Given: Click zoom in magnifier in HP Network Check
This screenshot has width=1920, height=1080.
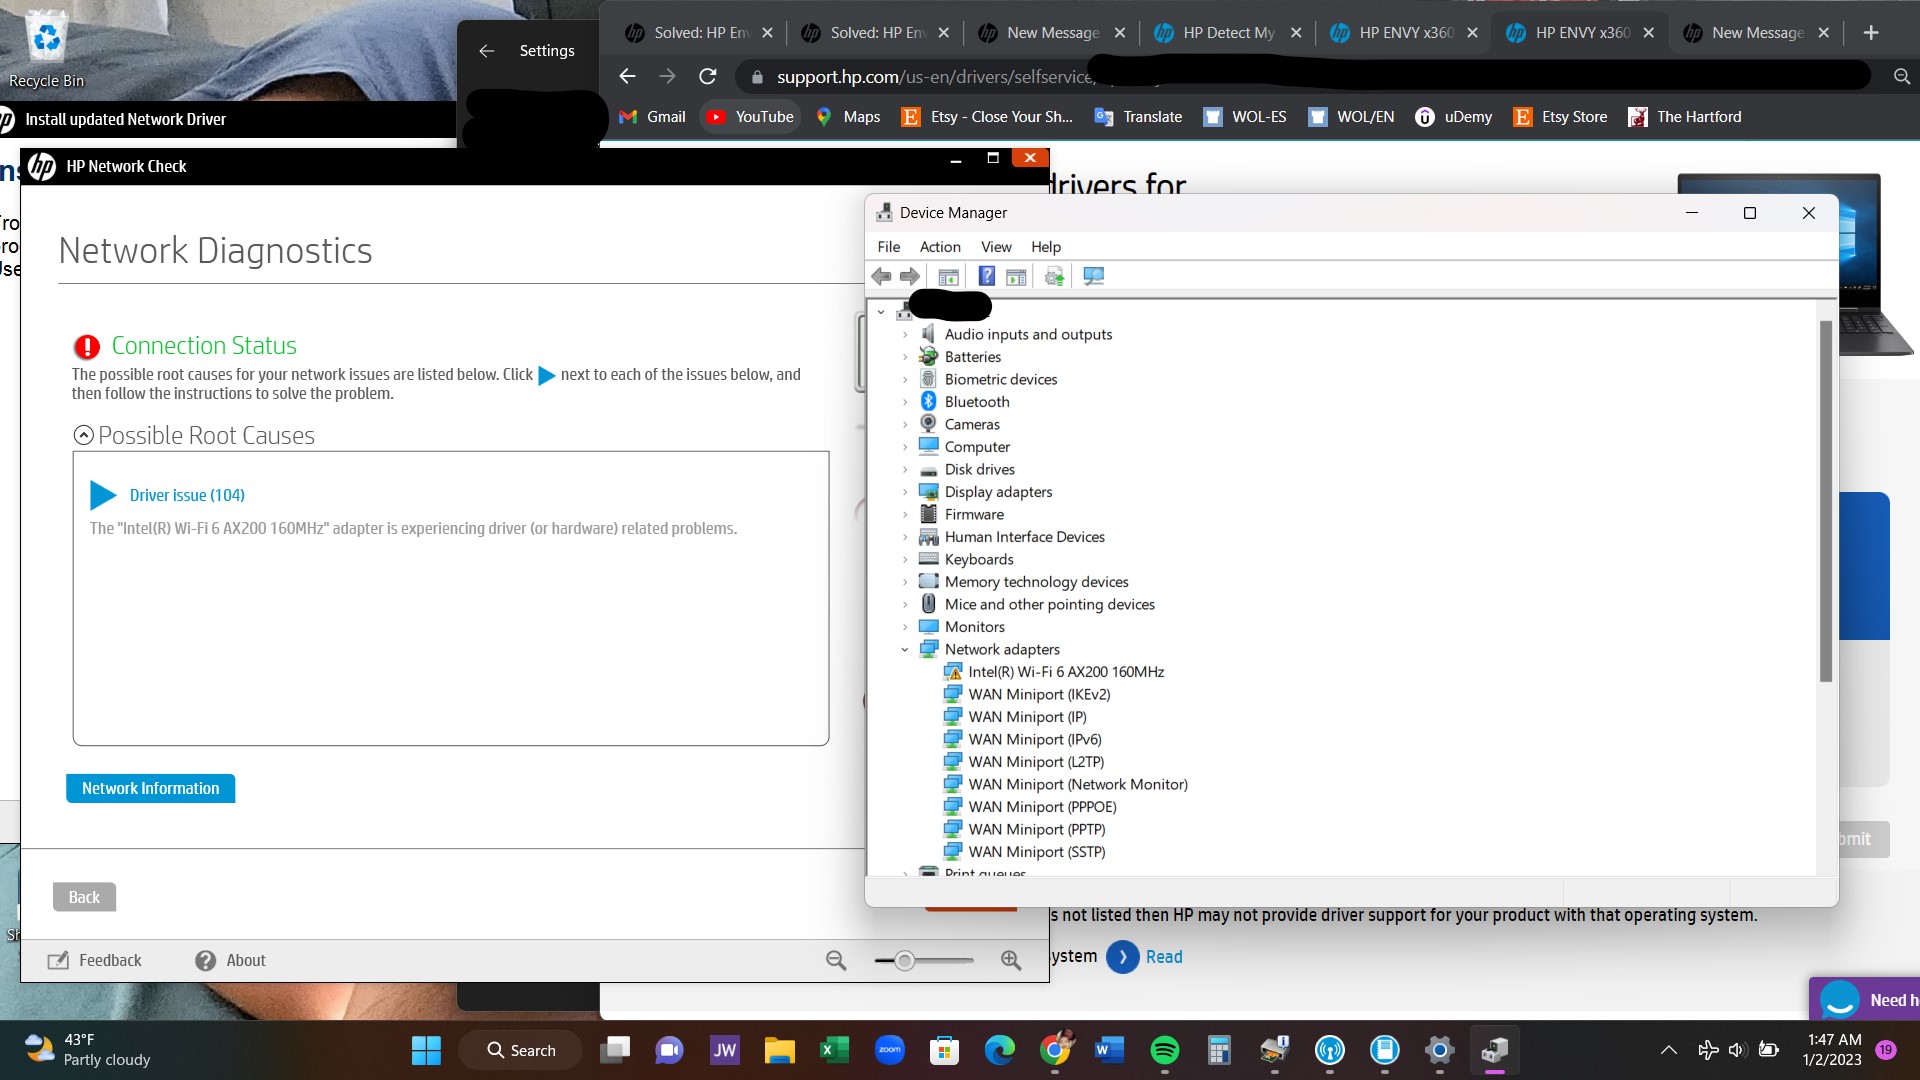Looking at the screenshot, I should [1011, 960].
